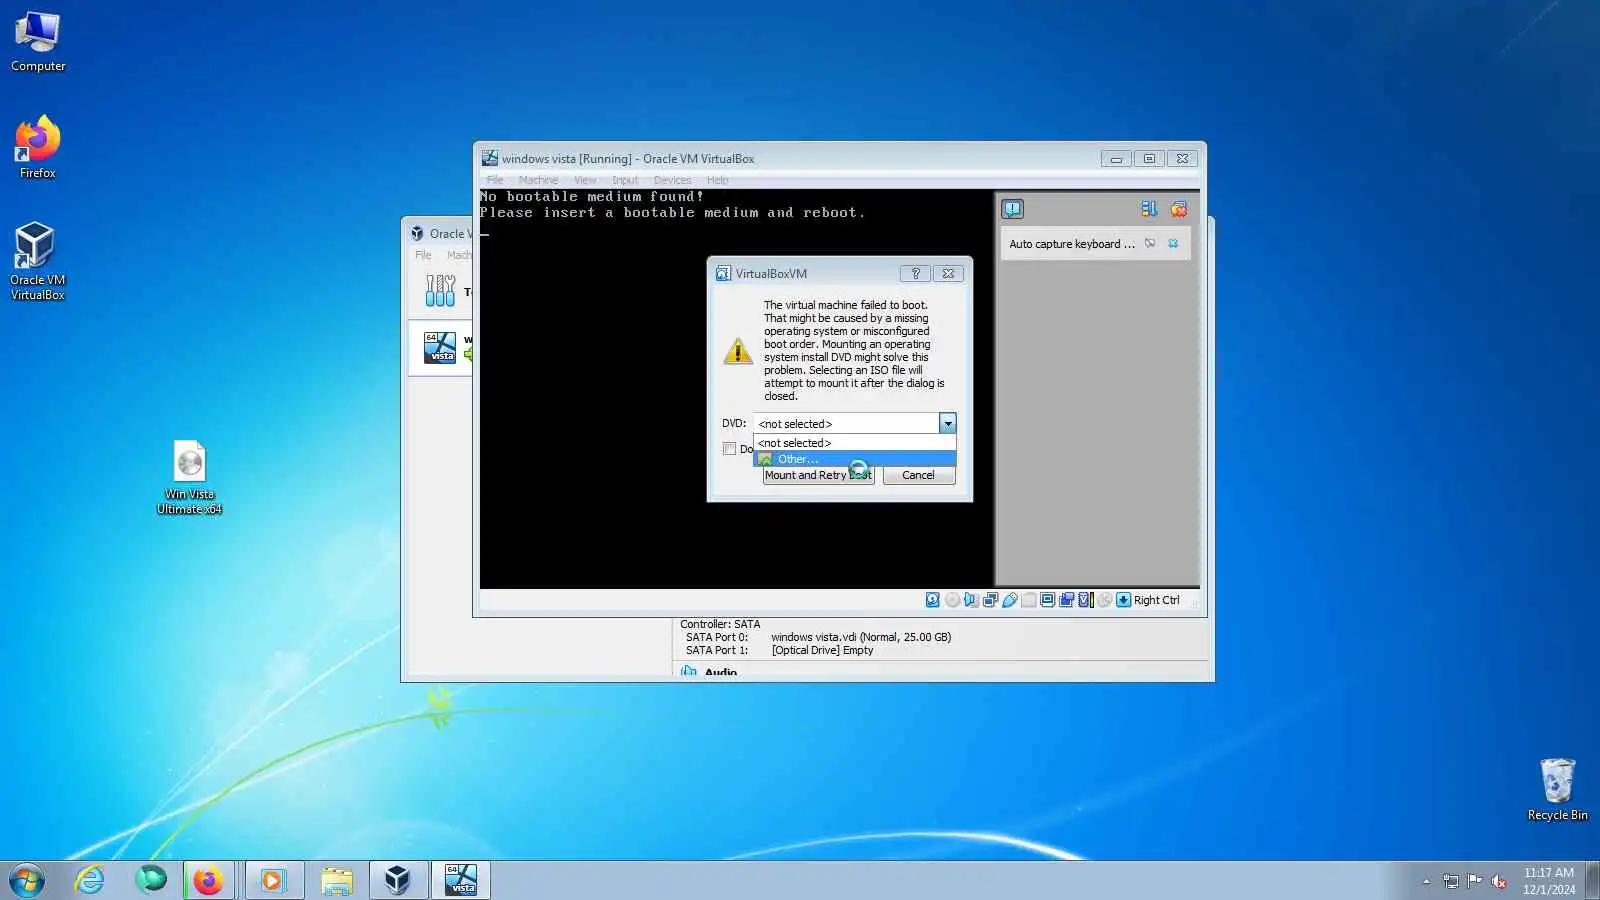This screenshot has width=1600, height=900.
Task: Select the windows vista VM in Manager list
Action: (x=440, y=347)
